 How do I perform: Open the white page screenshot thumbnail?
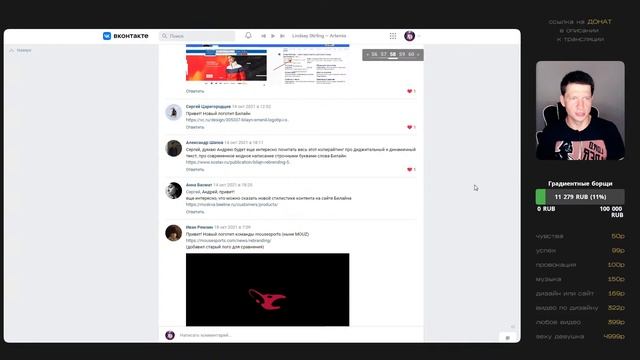[311, 66]
